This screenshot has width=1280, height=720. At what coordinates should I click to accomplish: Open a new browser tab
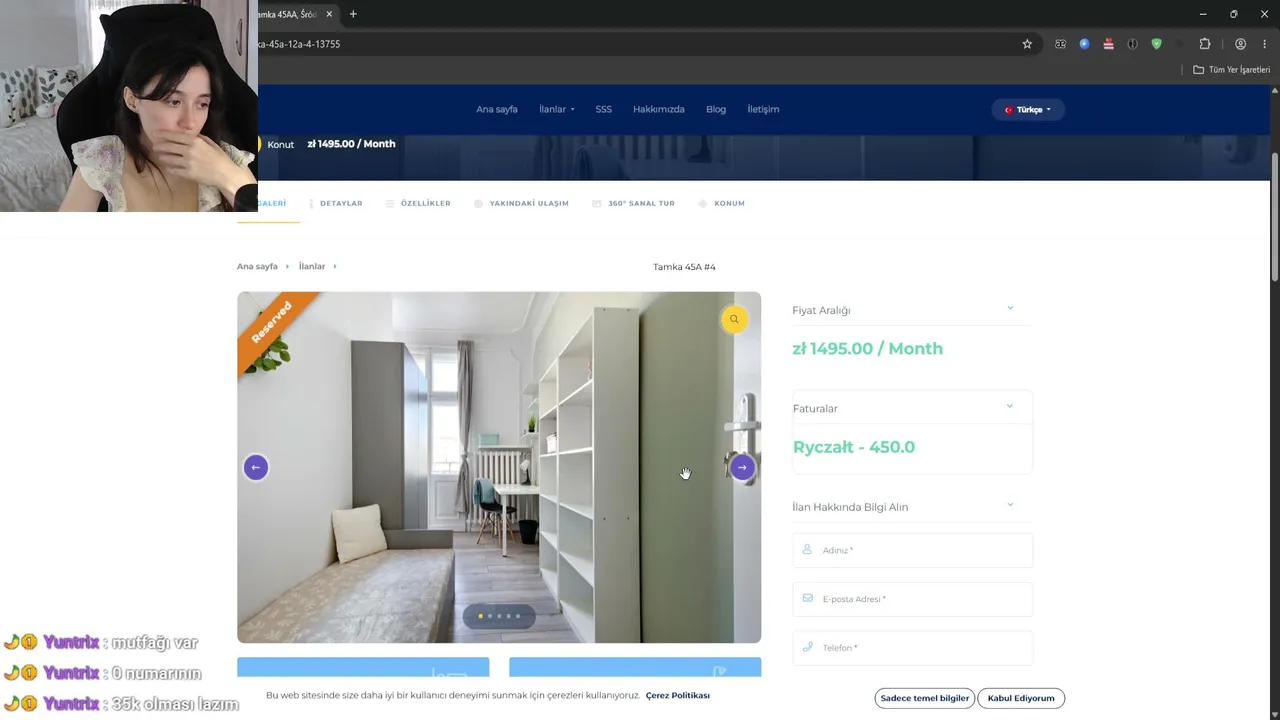coord(353,14)
